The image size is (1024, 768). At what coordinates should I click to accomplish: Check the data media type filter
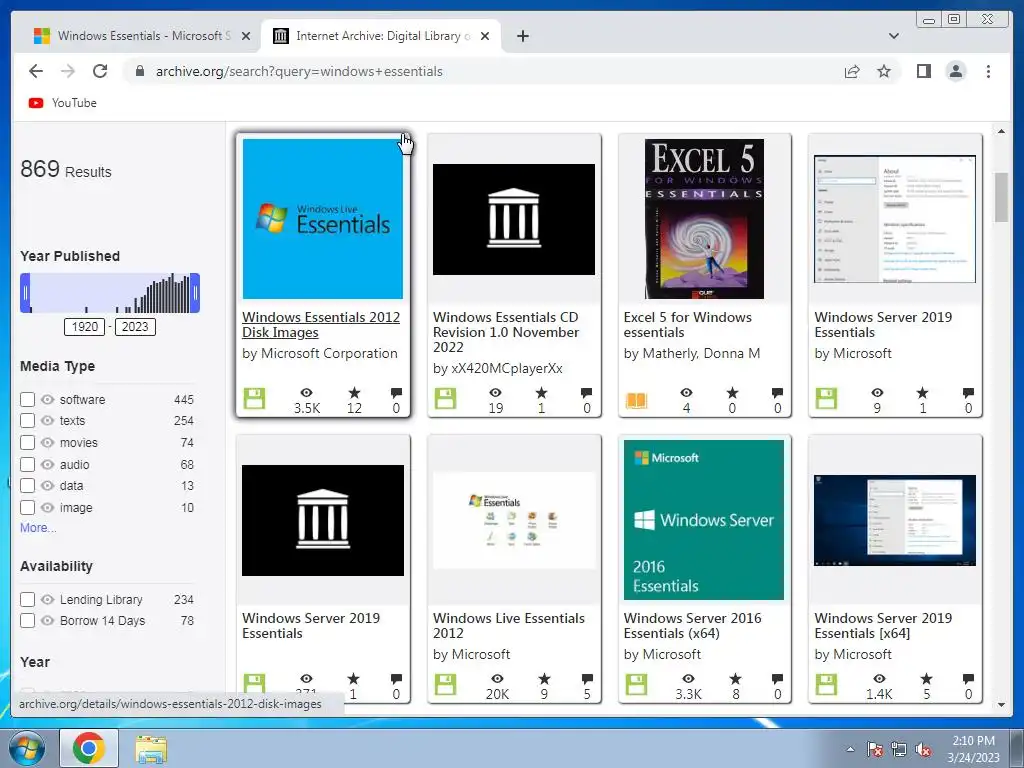pos(27,485)
